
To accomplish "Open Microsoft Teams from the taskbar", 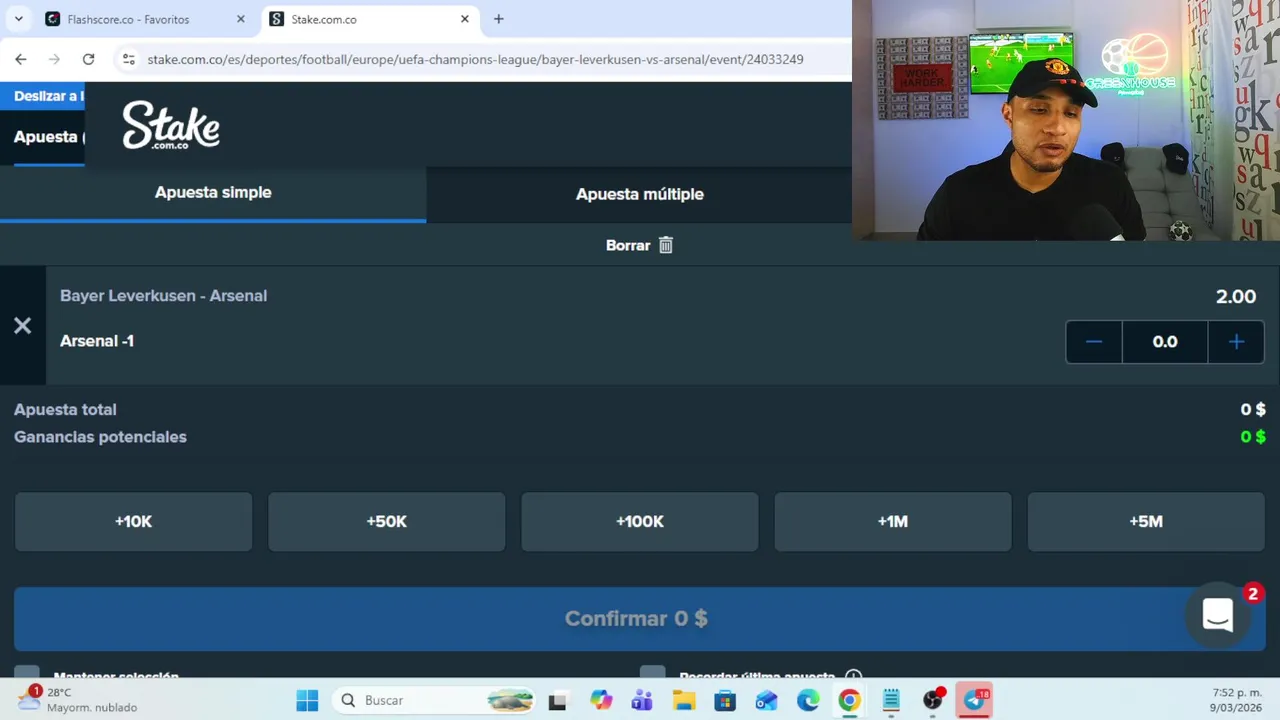I will pyautogui.click(x=642, y=700).
